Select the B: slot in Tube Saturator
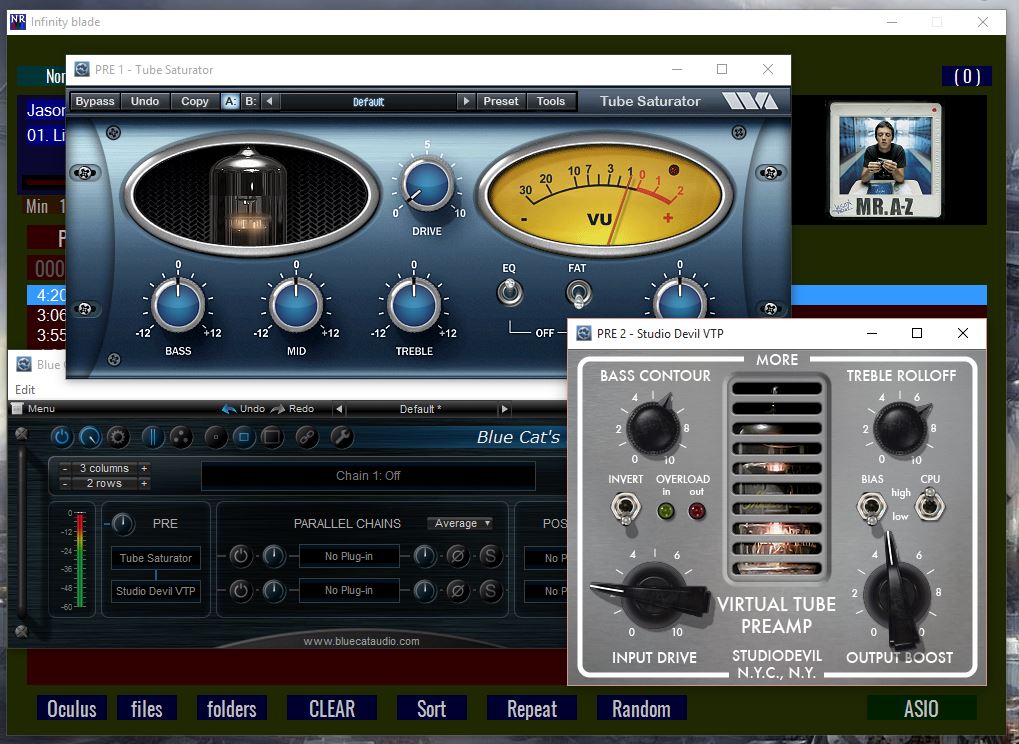The image size is (1019, 744). (250, 101)
